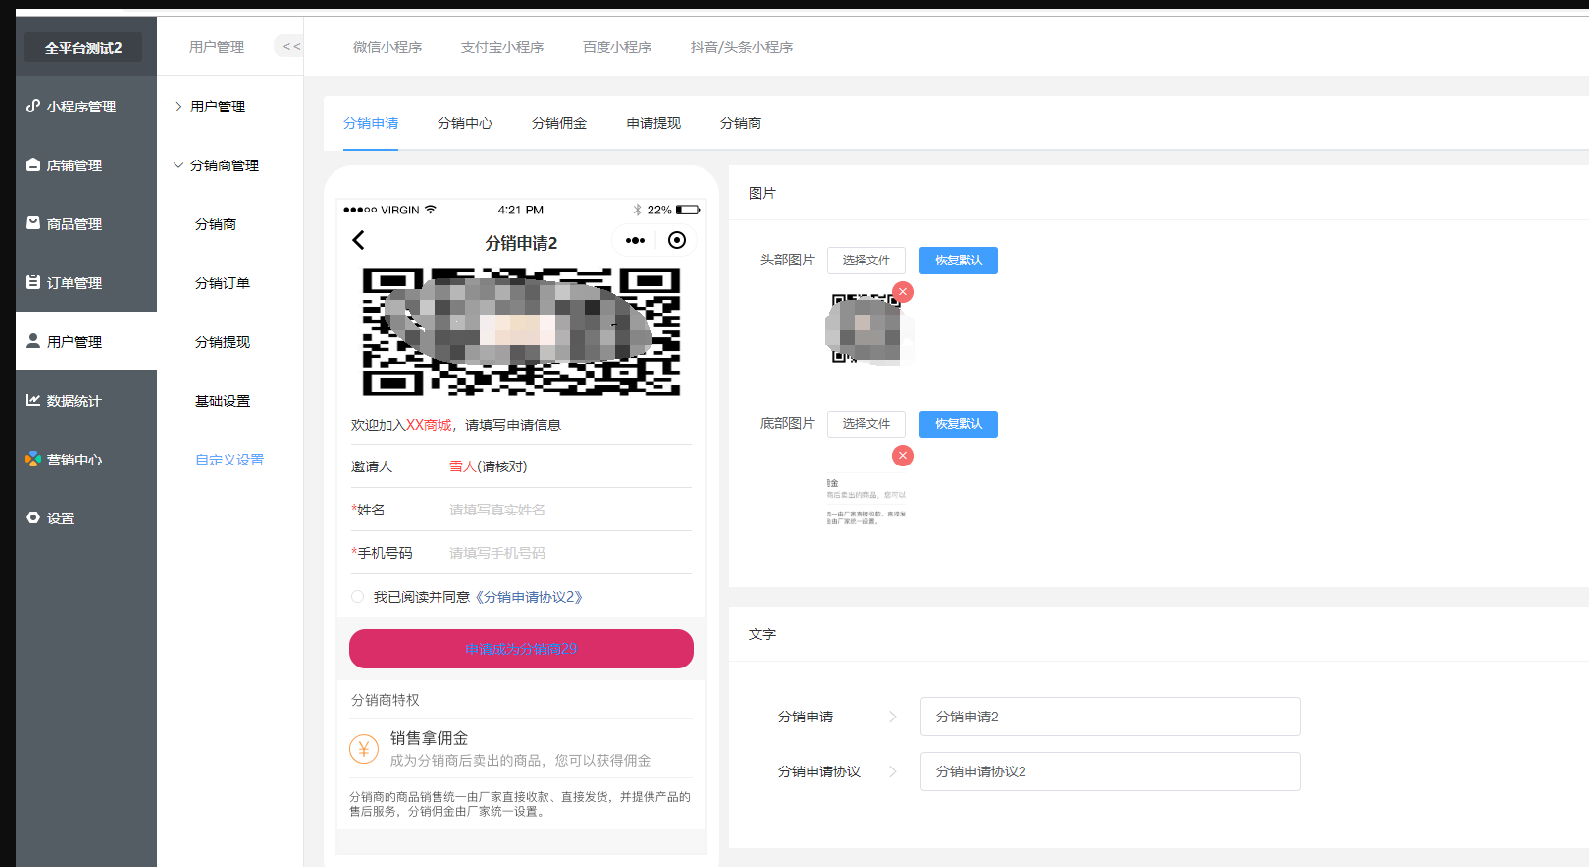Tap the three-dots menu in phone preview

tap(635, 240)
